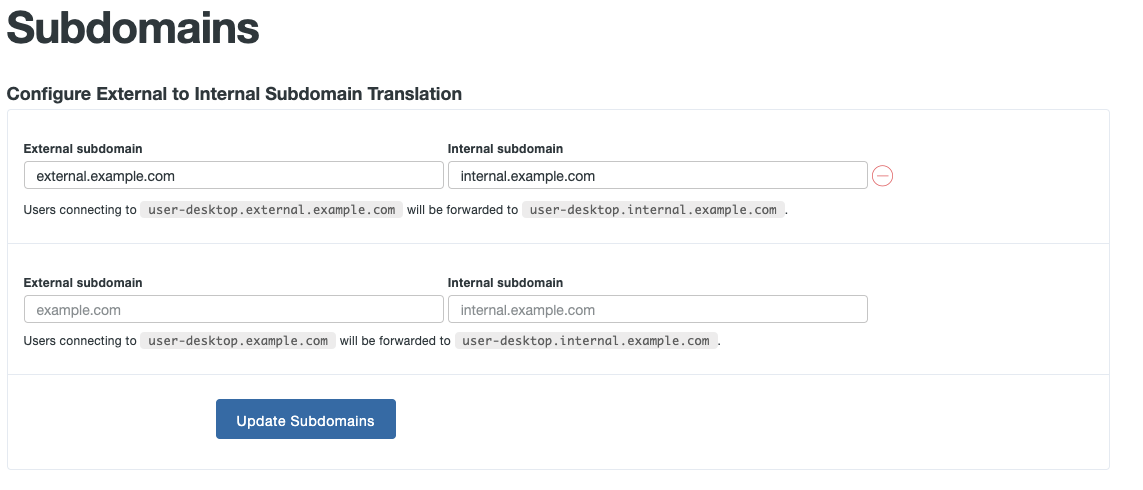
Task: Remove the external.example.com subdomain mapping
Action: [882, 176]
